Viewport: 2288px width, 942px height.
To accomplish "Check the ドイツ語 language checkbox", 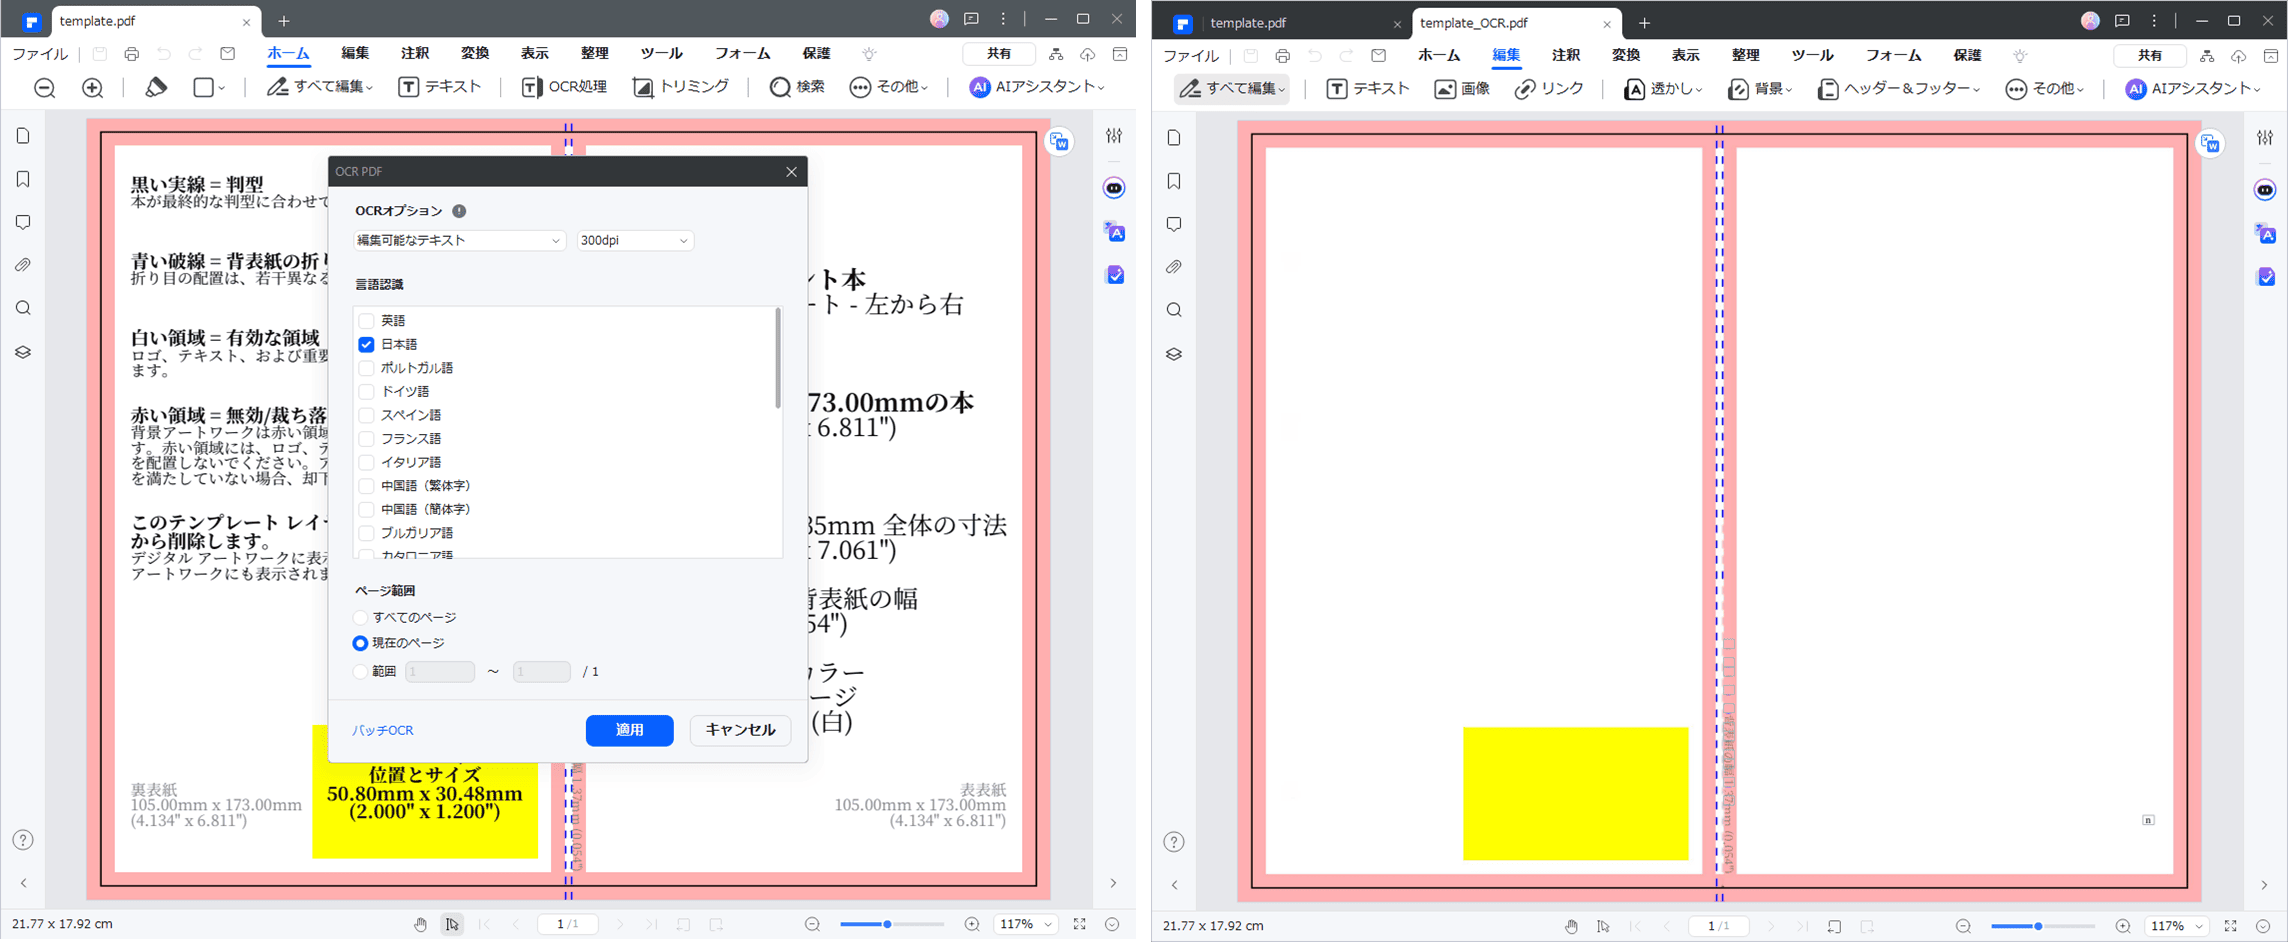I will pyautogui.click(x=366, y=391).
